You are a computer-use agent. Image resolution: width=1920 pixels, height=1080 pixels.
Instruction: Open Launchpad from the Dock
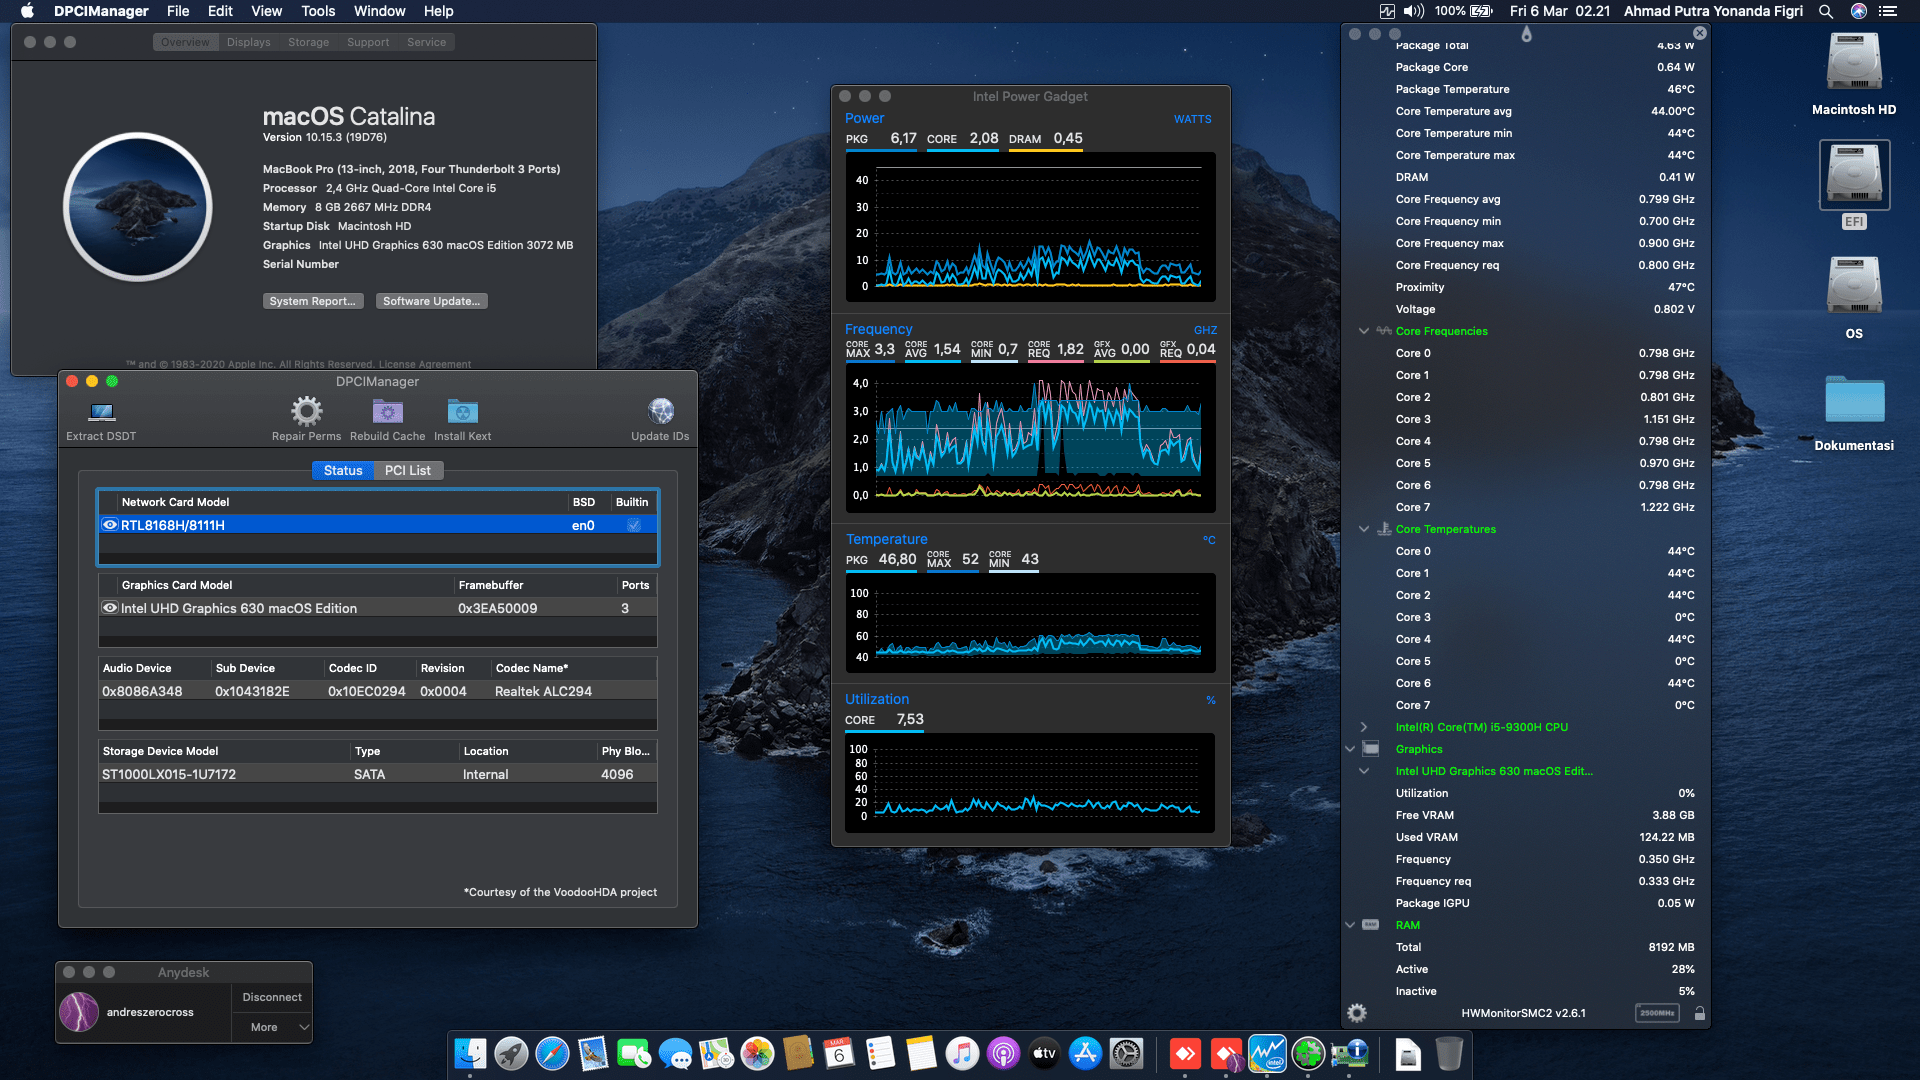point(511,1053)
